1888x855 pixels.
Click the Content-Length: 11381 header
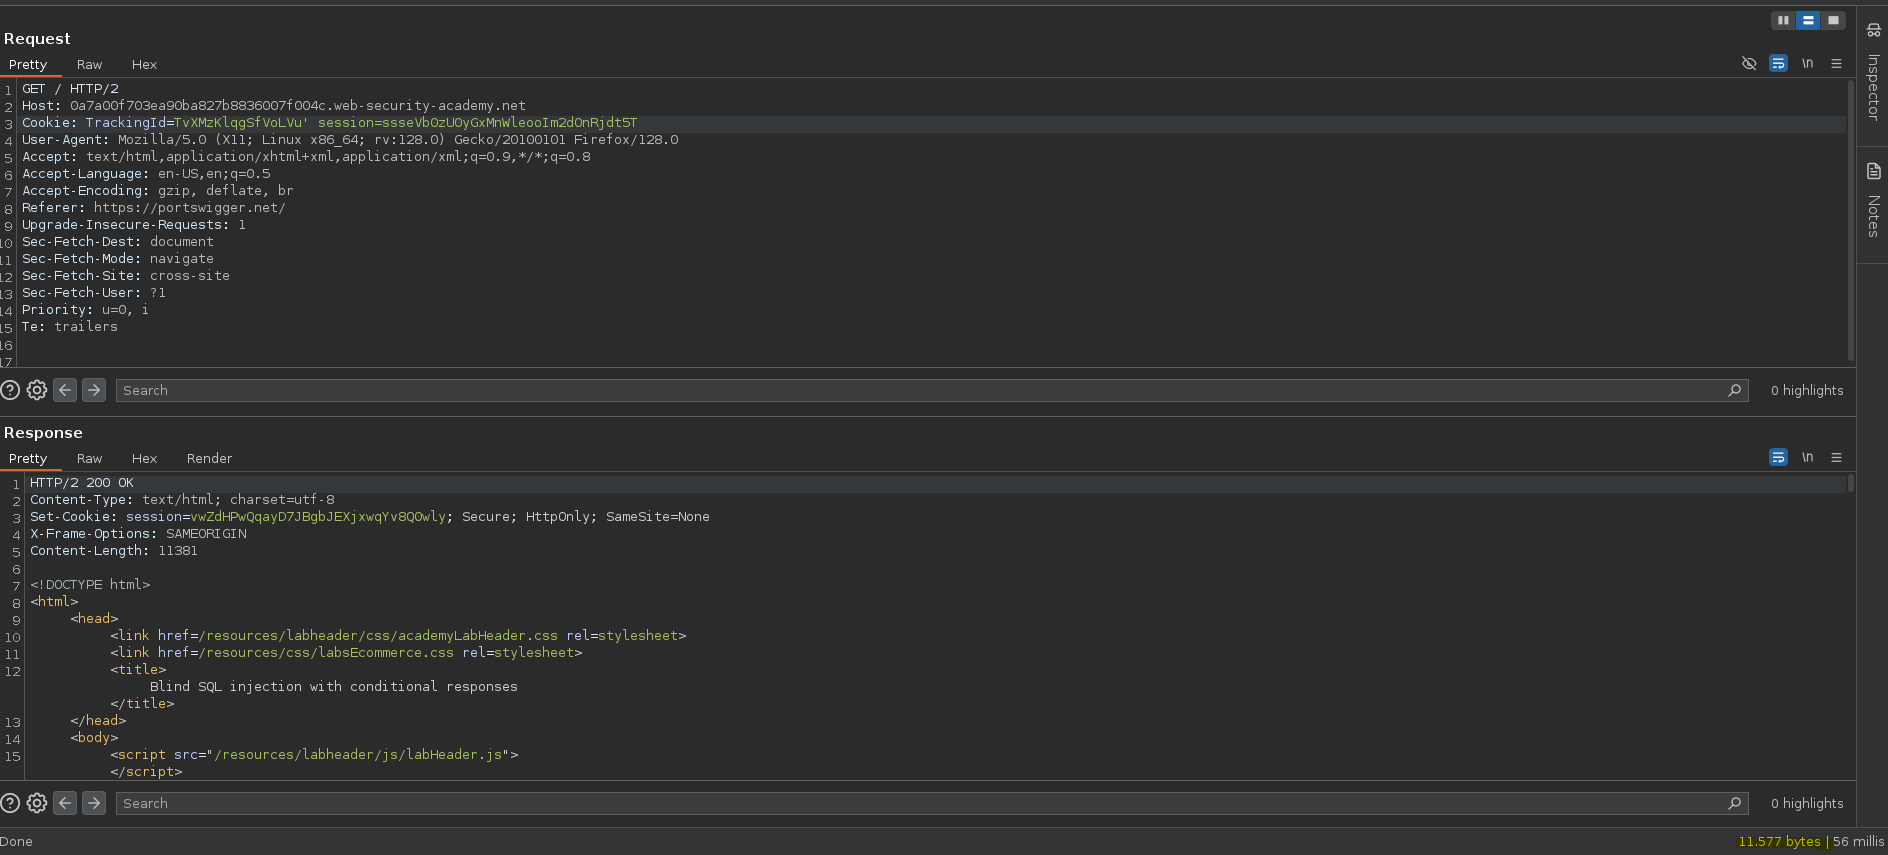(x=114, y=551)
